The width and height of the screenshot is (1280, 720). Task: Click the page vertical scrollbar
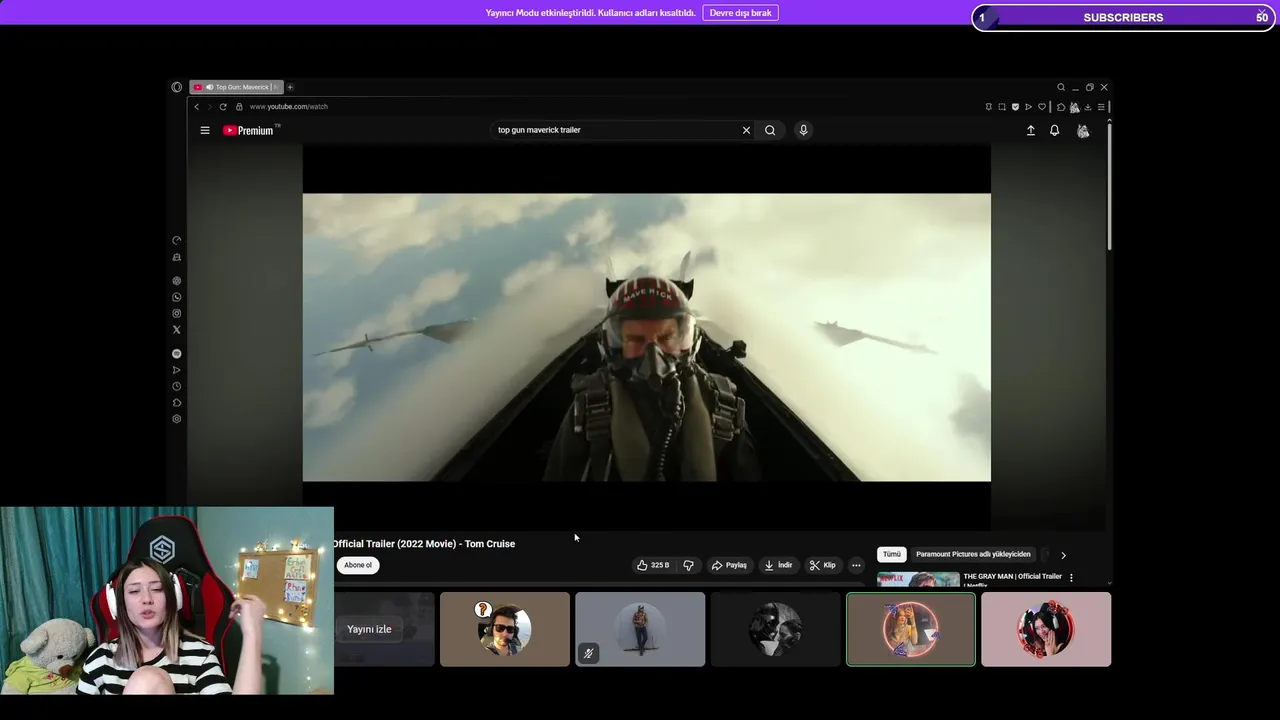pos(1109,185)
